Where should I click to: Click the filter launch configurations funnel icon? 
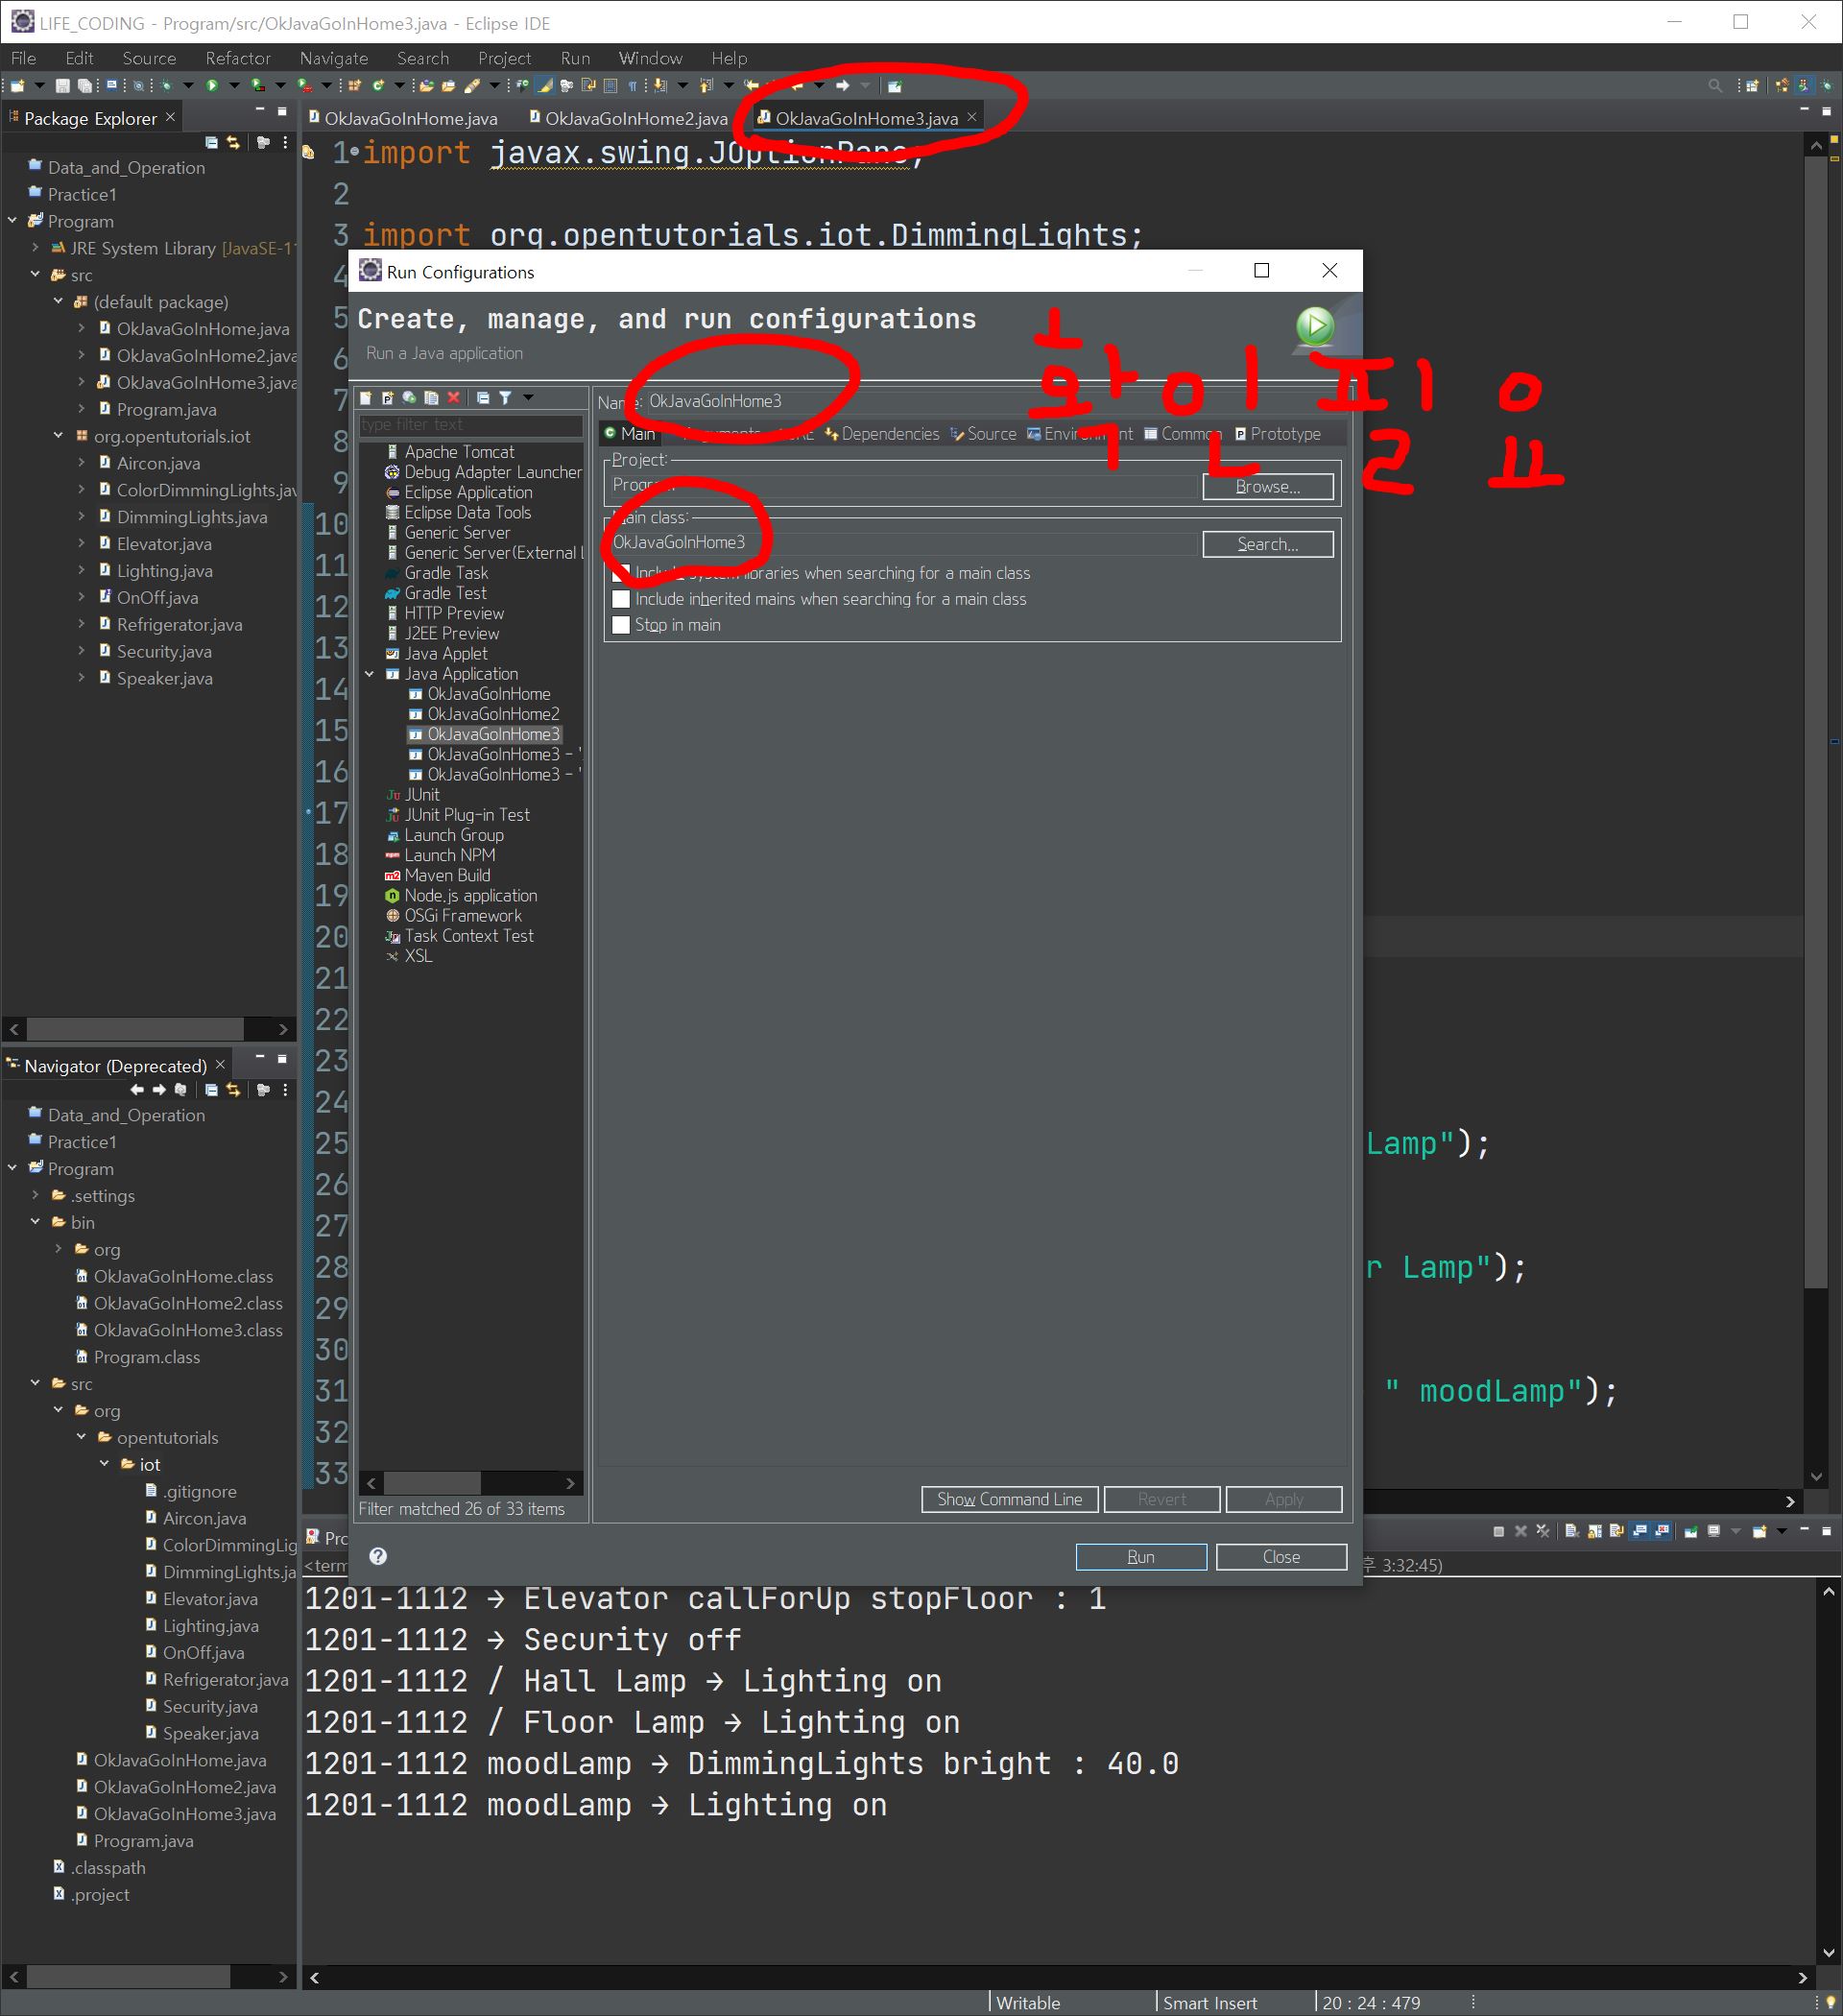pos(506,398)
